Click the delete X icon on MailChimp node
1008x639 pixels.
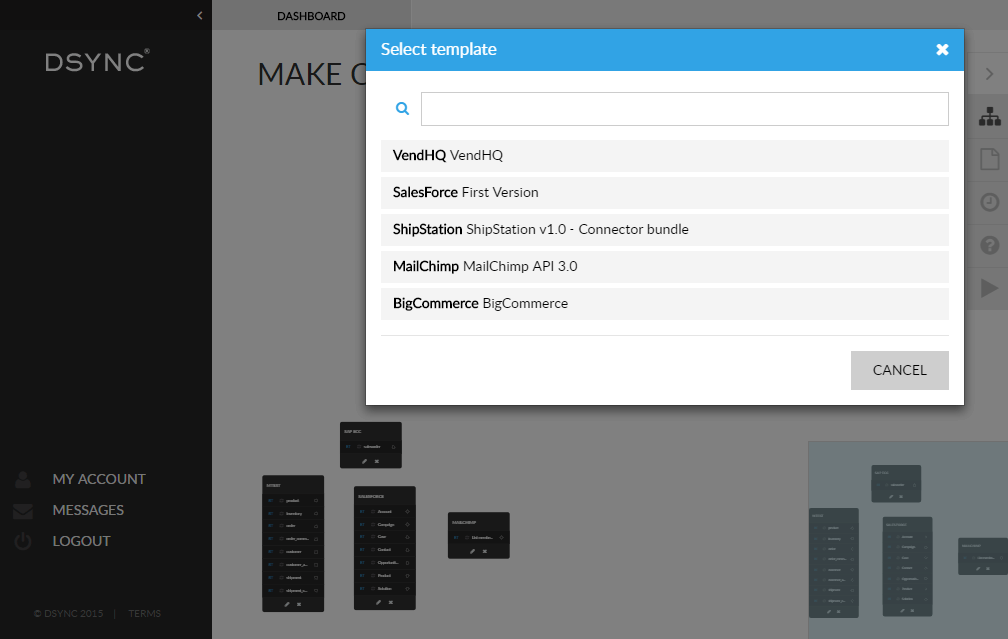[x=485, y=551]
